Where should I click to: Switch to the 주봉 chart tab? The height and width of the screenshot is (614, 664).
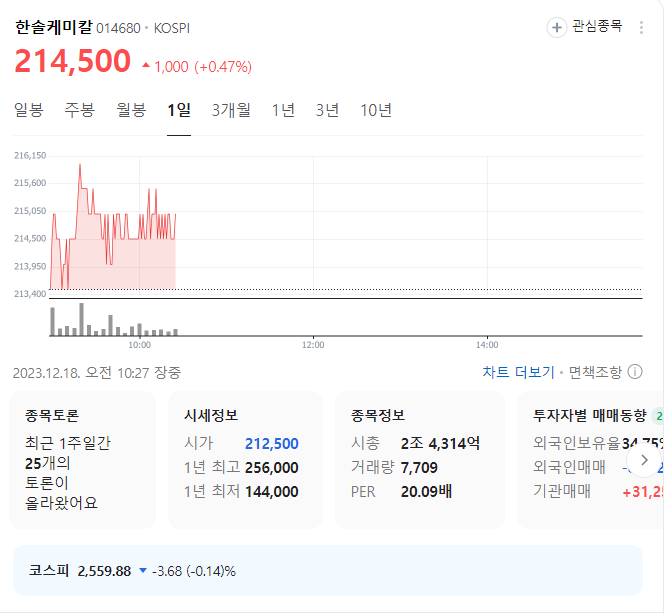(x=80, y=110)
